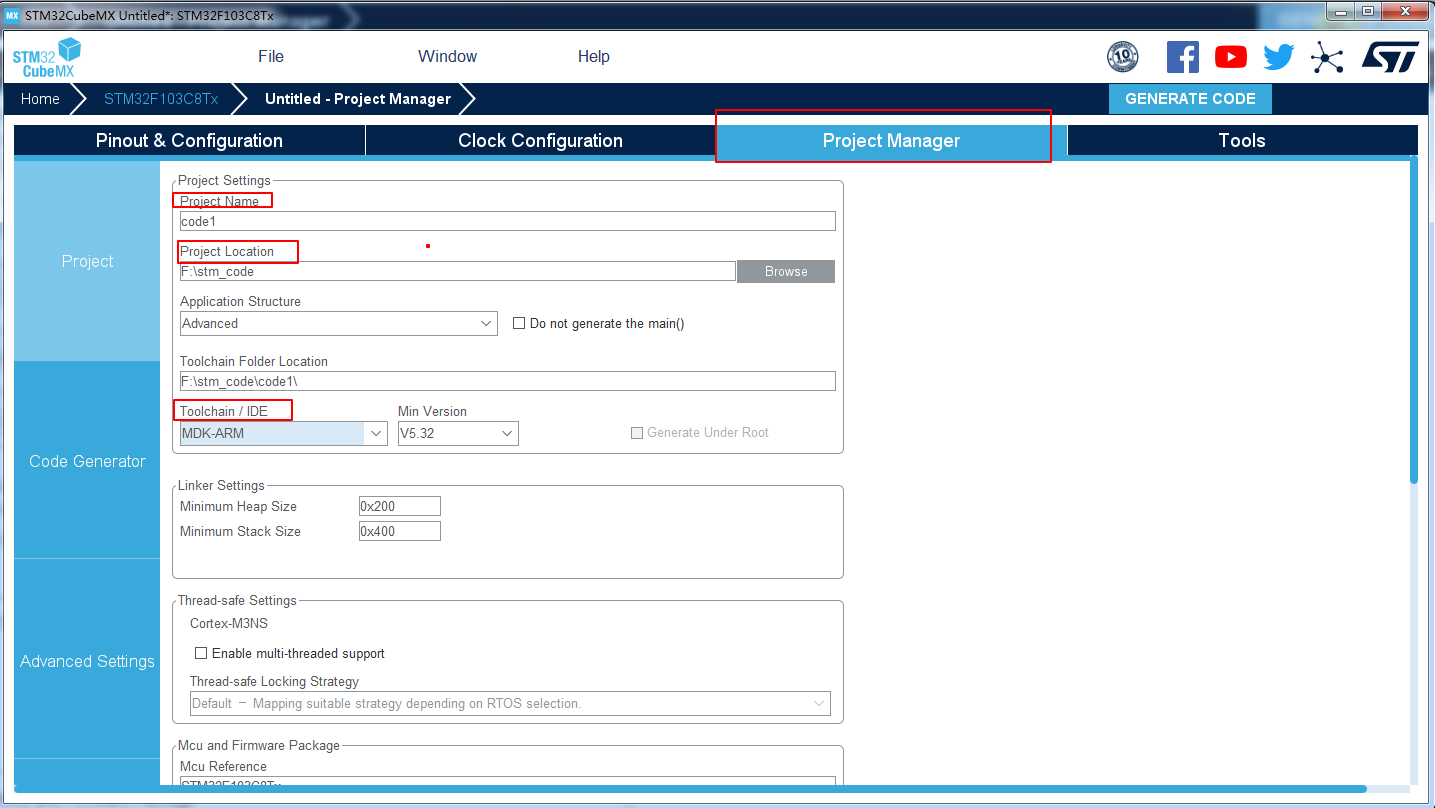Click the MX window title bar icon
Image resolution: width=1435 pixels, height=808 pixels.
pyautogui.click(x=12, y=16)
